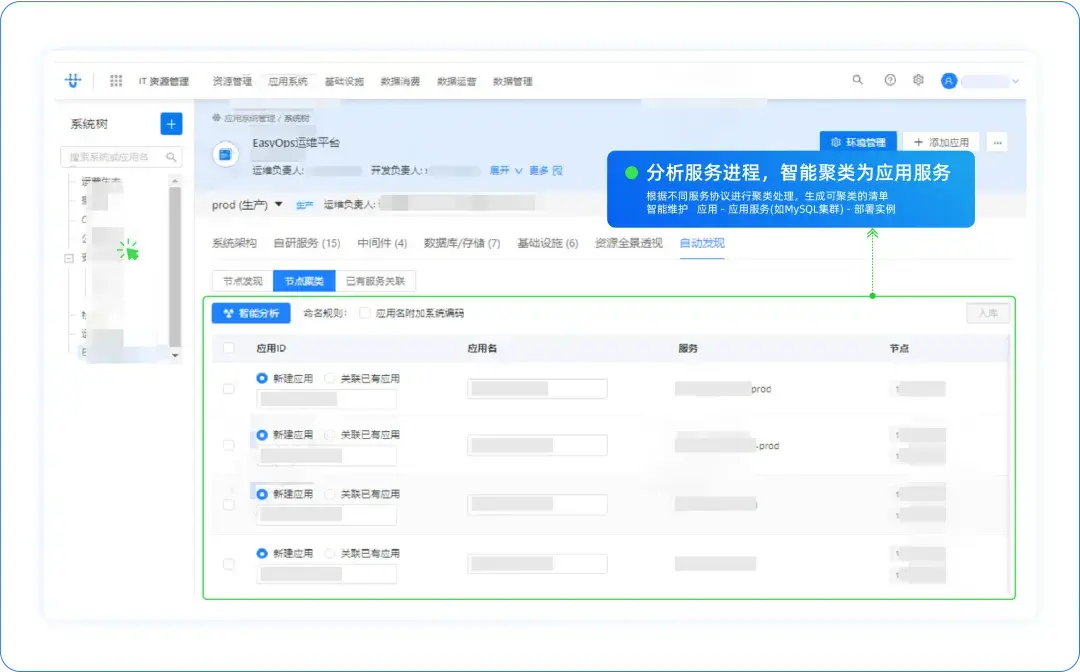Click the application name input in first row
Screen dimensions: 1080x672
pos(538,388)
